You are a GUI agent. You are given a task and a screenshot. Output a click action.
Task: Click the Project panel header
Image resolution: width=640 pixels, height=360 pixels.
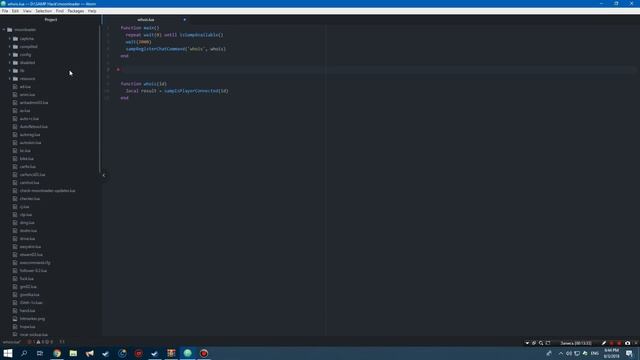(x=51, y=20)
